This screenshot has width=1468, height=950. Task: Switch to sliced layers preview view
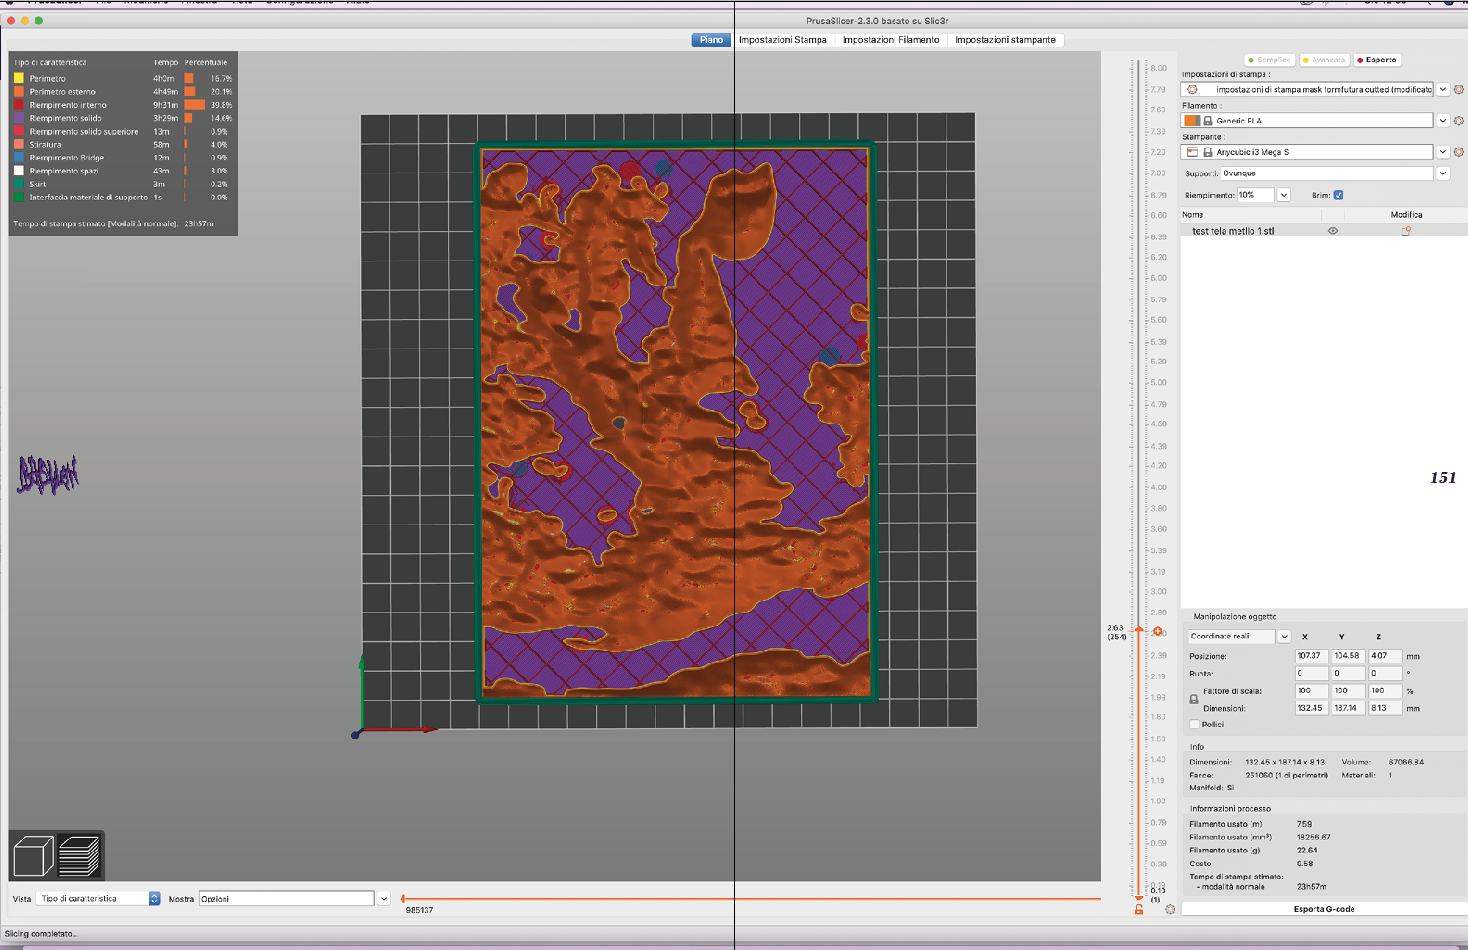pos(79,856)
